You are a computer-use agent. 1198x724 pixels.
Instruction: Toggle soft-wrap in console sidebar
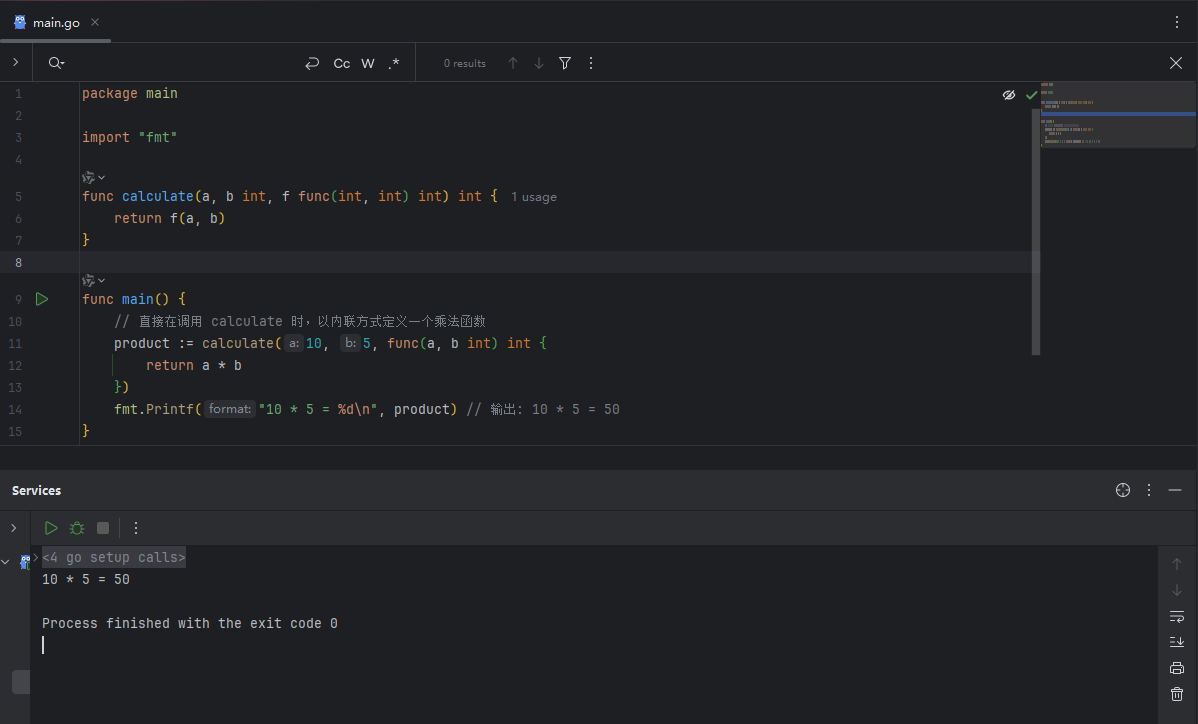click(x=1177, y=616)
